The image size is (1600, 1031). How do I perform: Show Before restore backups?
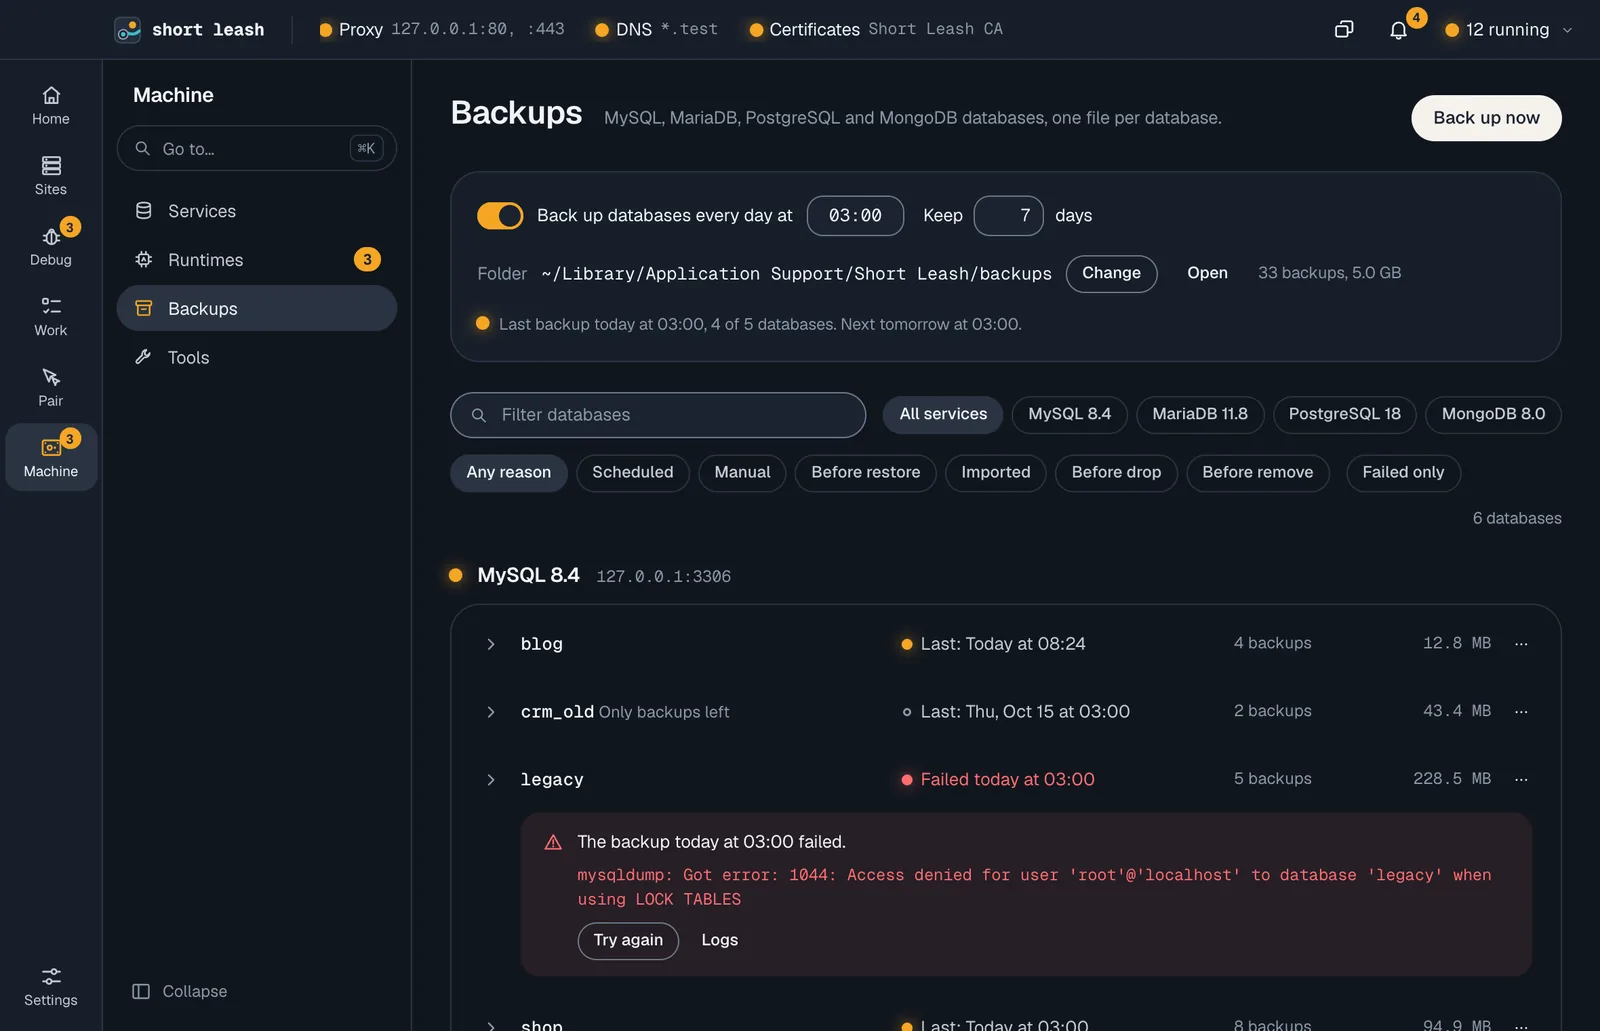pos(866,472)
